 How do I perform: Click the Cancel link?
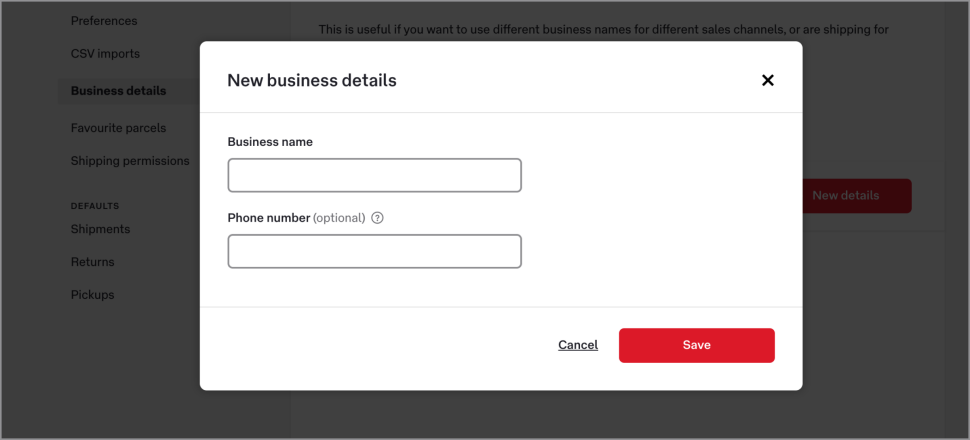578,345
